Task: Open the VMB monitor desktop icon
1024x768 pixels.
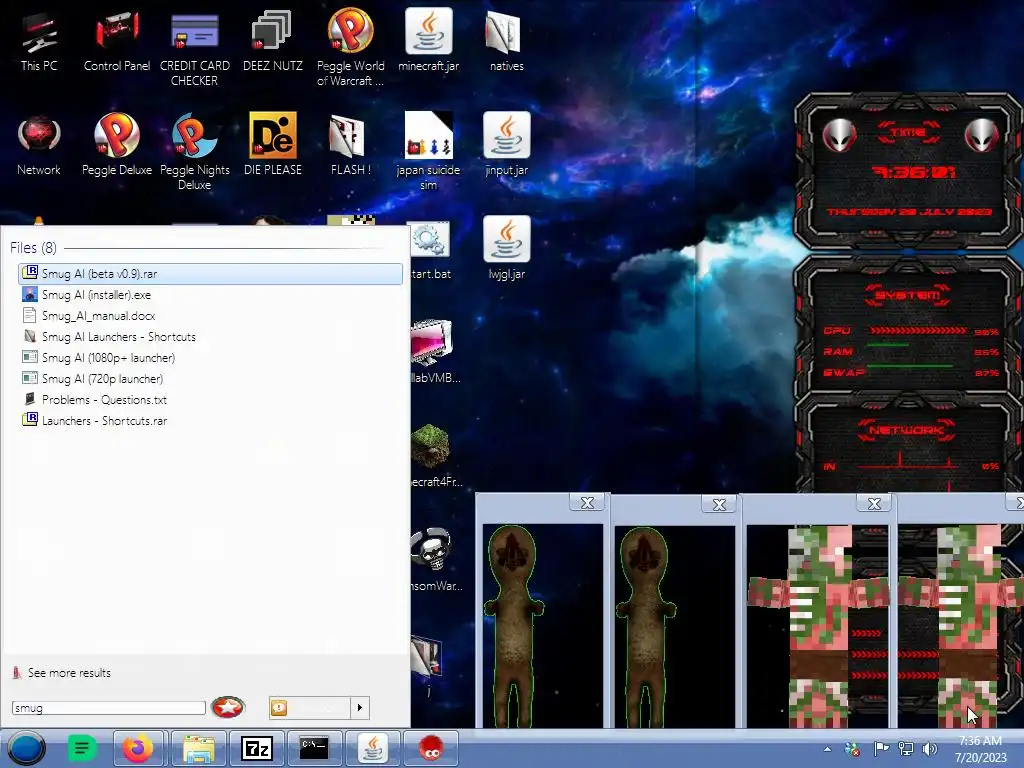Action: tap(432, 343)
